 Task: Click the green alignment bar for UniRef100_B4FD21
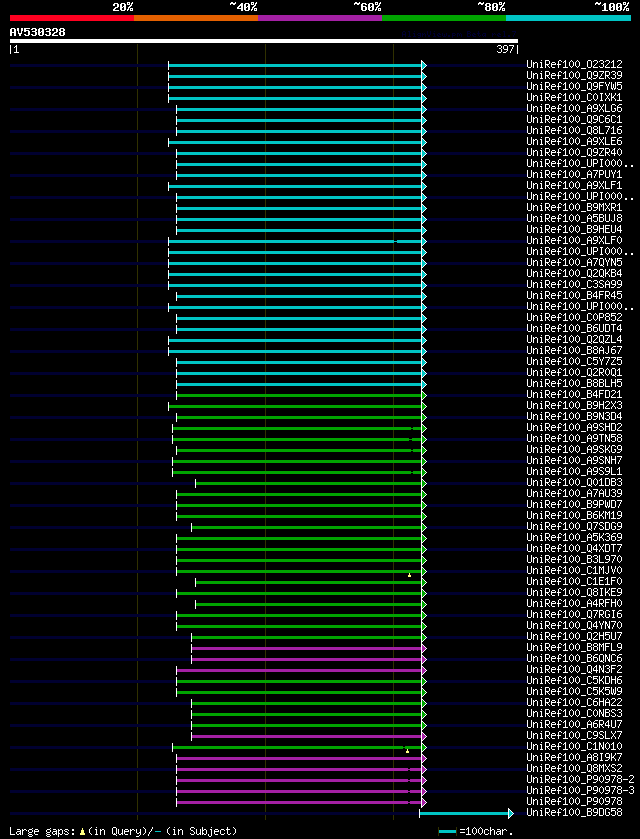tap(301, 395)
